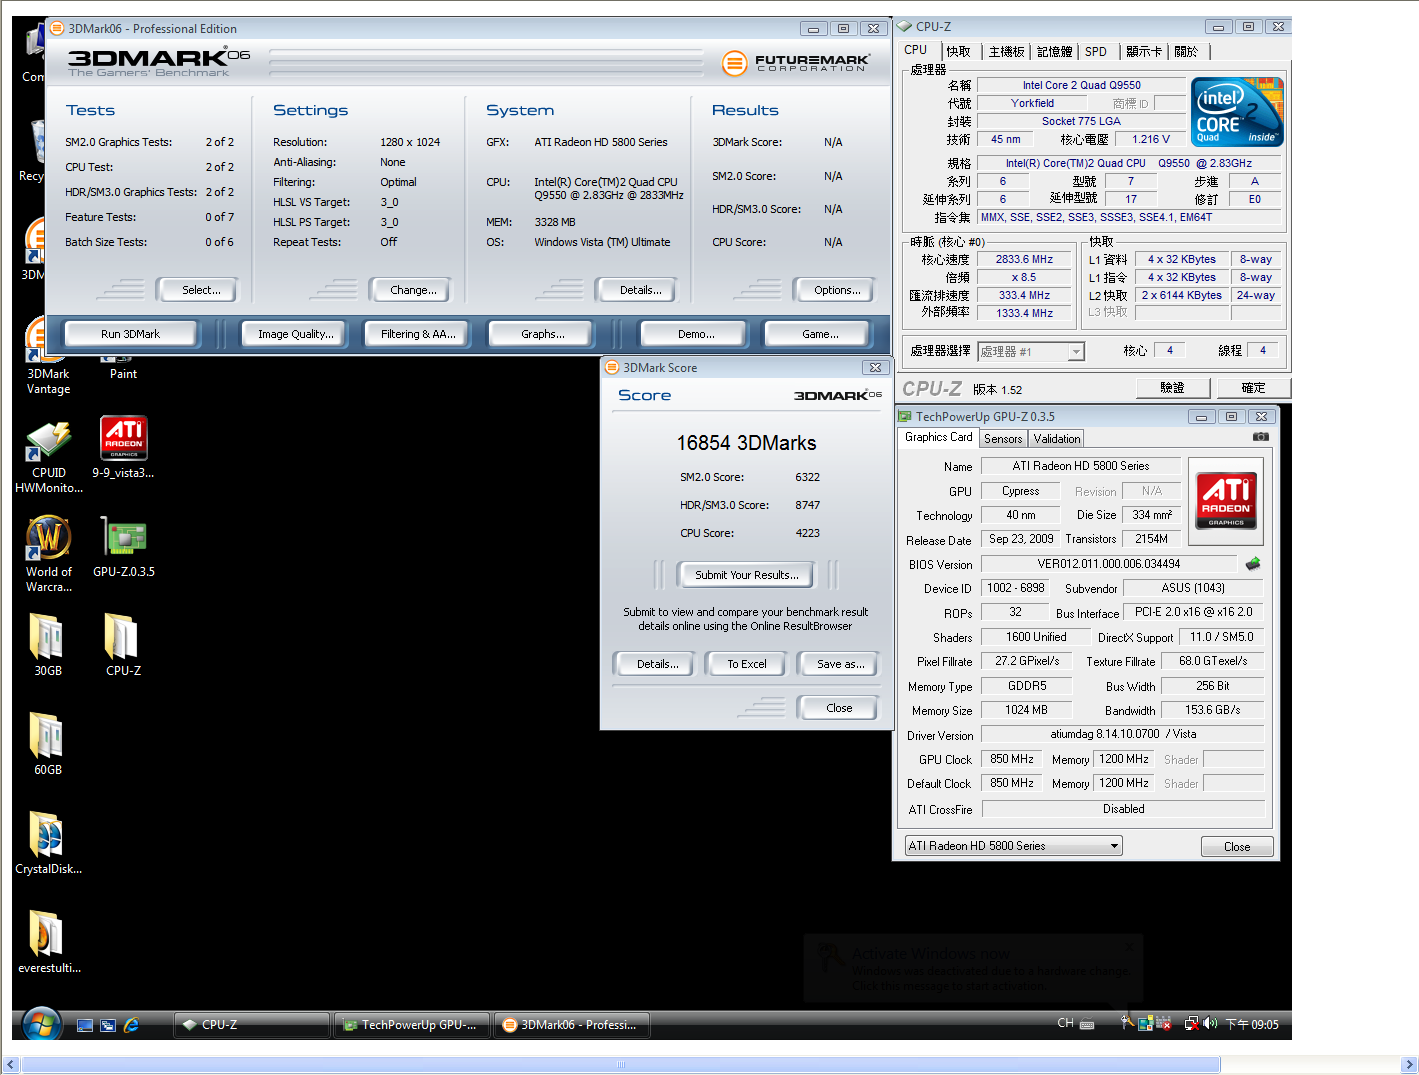Open the everestulti folder icon

(x=48, y=942)
